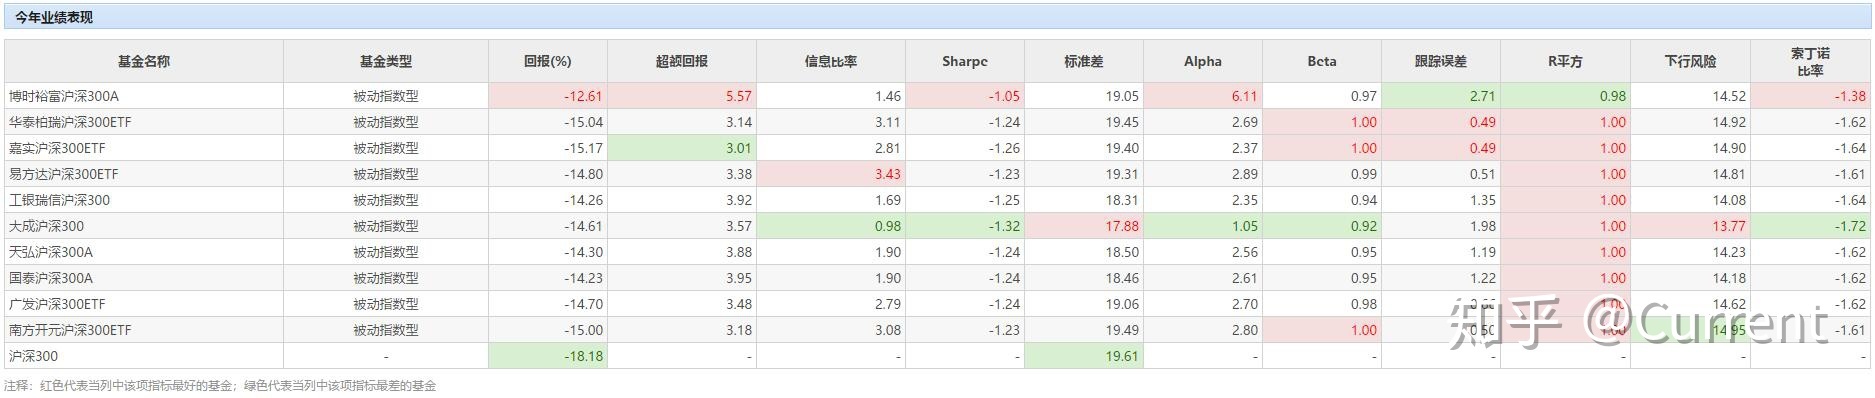Screen dimensions: 1875x398
Task: Click the 南方开元沪深300ETF fund name
Action: click(x=70, y=330)
